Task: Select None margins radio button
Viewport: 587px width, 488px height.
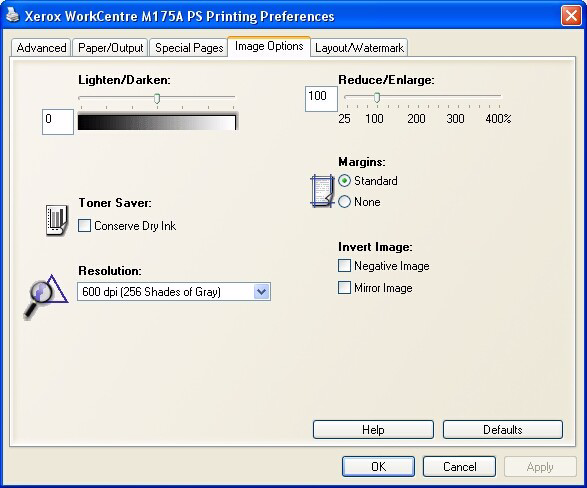Action: [x=344, y=202]
